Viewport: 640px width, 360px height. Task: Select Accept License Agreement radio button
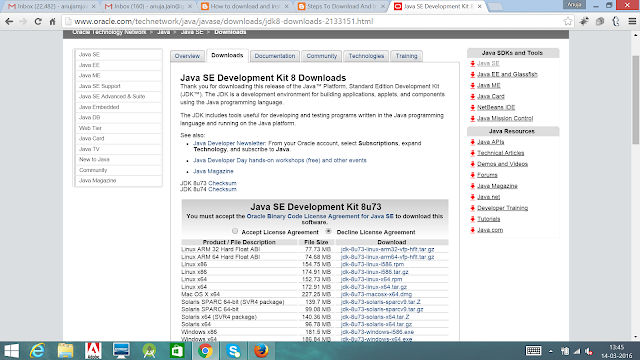235,231
